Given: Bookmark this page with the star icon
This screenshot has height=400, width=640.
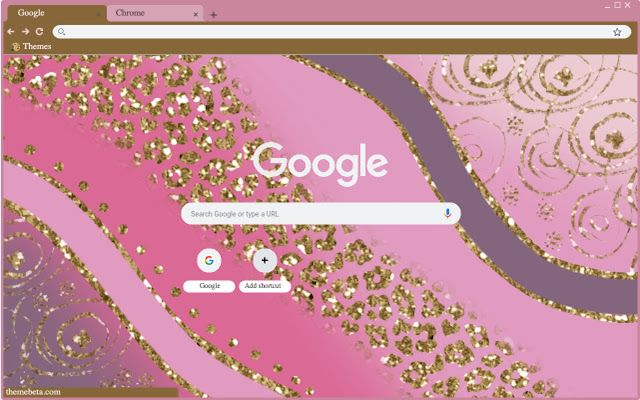Looking at the screenshot, I should (617, 32).
